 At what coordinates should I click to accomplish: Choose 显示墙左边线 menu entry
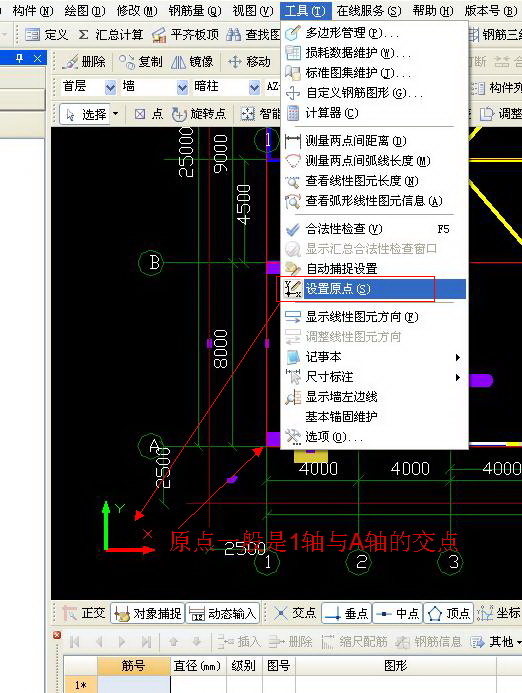pyautogui.click(x=373, y=397)
